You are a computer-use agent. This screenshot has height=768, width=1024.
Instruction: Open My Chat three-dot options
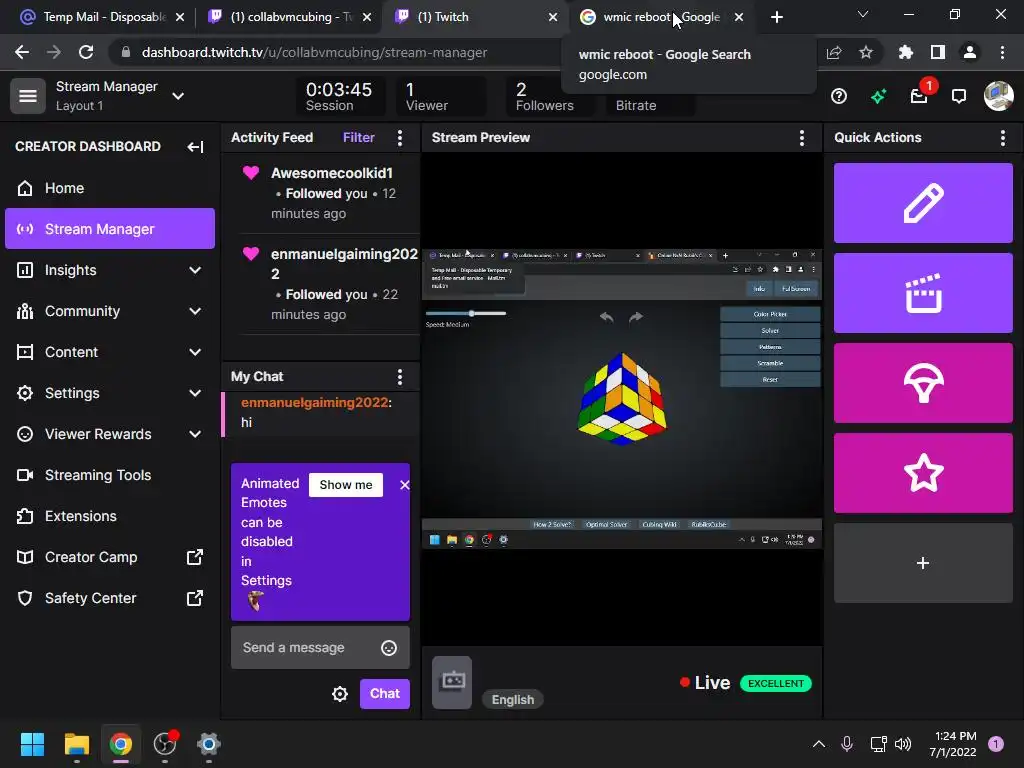tap(400, 377)
